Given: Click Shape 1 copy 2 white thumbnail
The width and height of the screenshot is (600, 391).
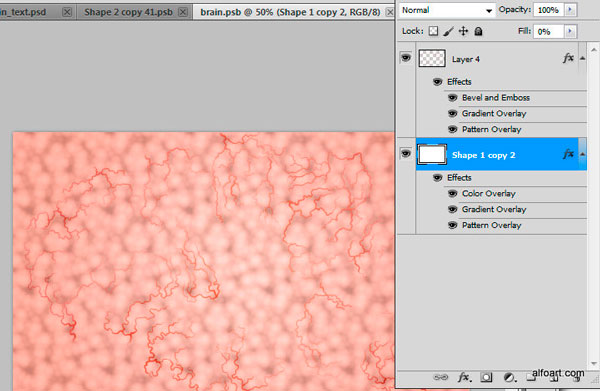Looking at the screenshot, I should pos(432,154).
